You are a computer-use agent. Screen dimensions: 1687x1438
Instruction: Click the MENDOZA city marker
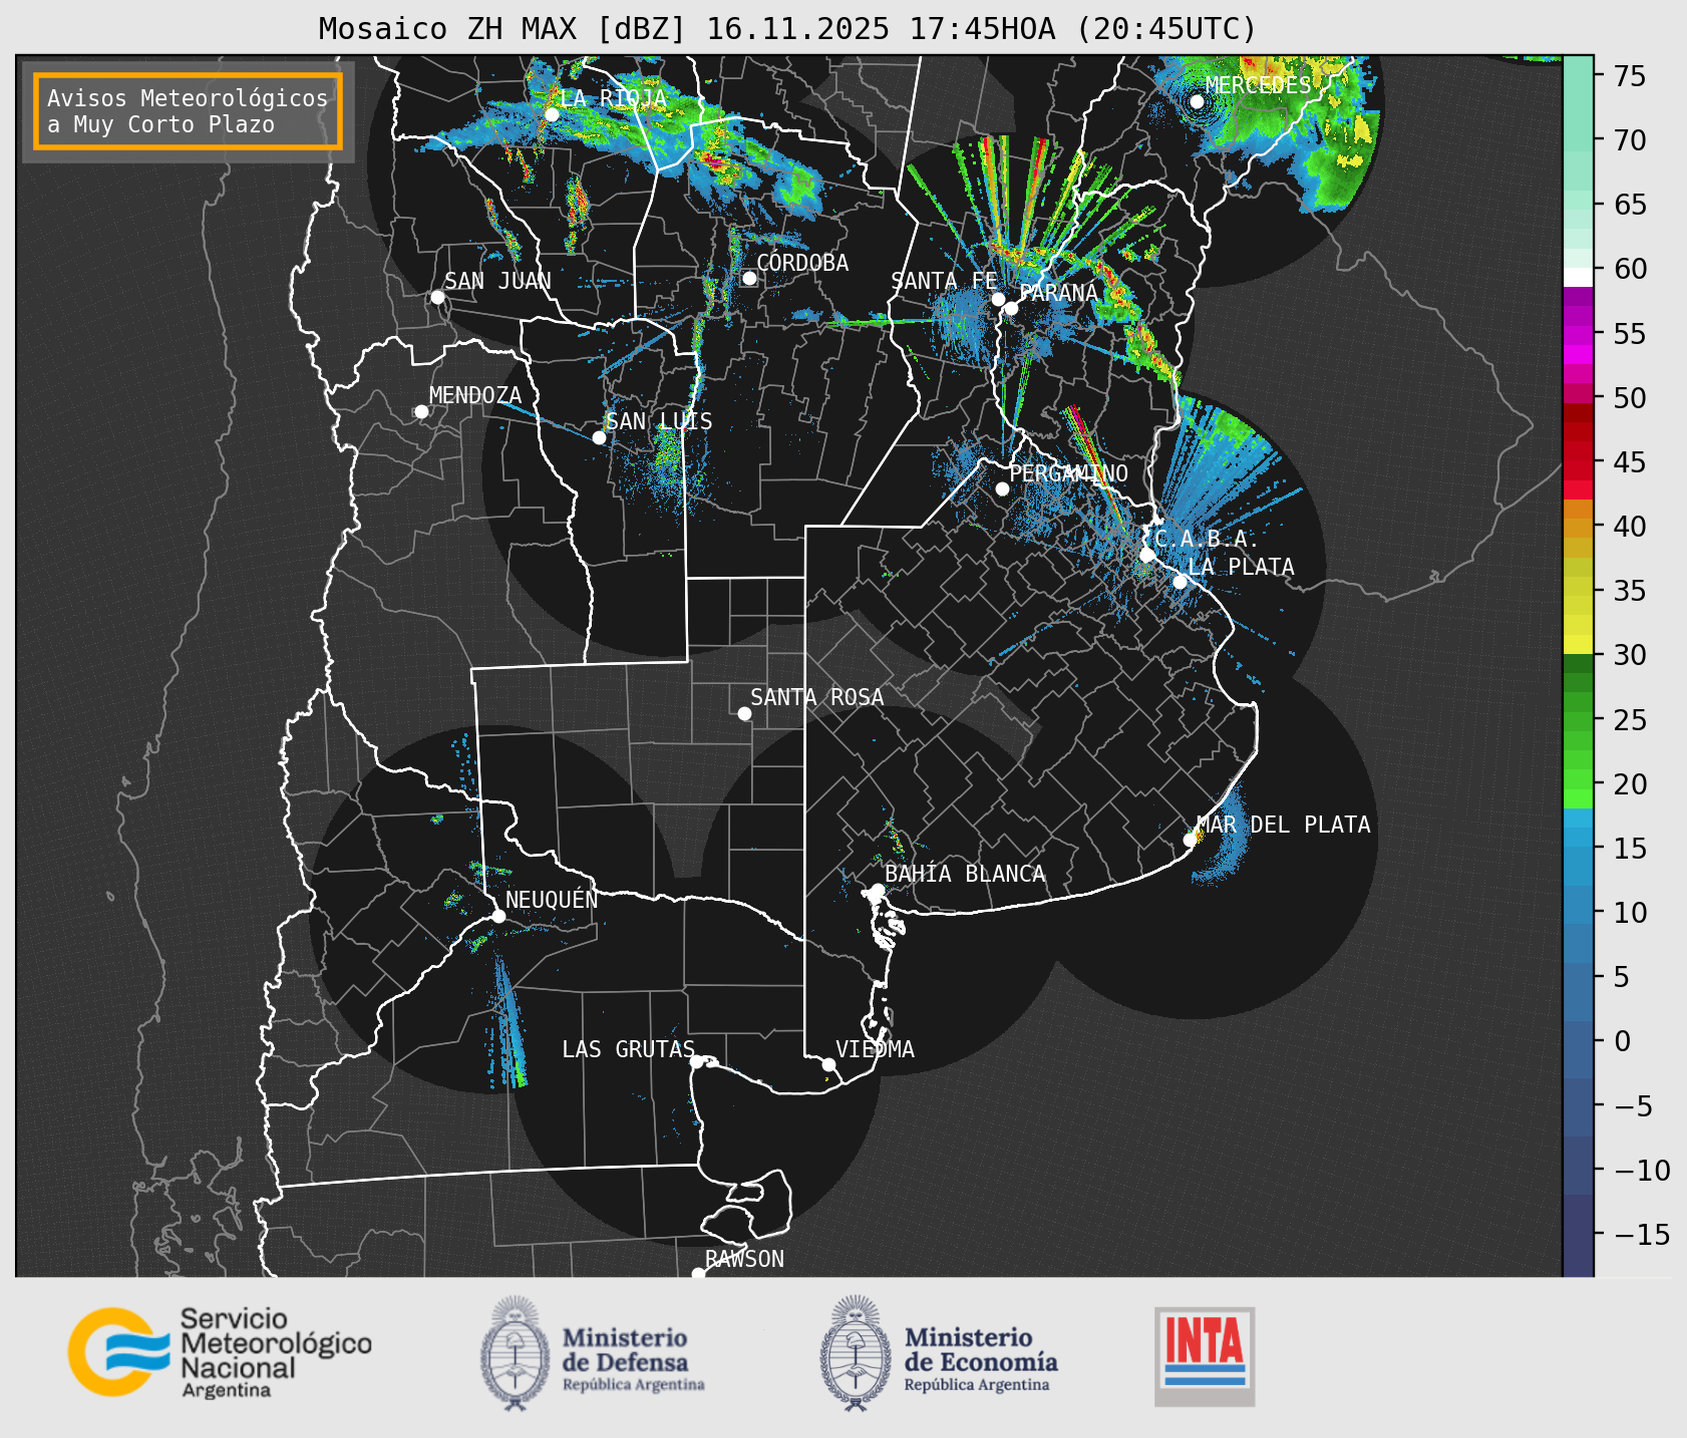click(x=421, y=412)
